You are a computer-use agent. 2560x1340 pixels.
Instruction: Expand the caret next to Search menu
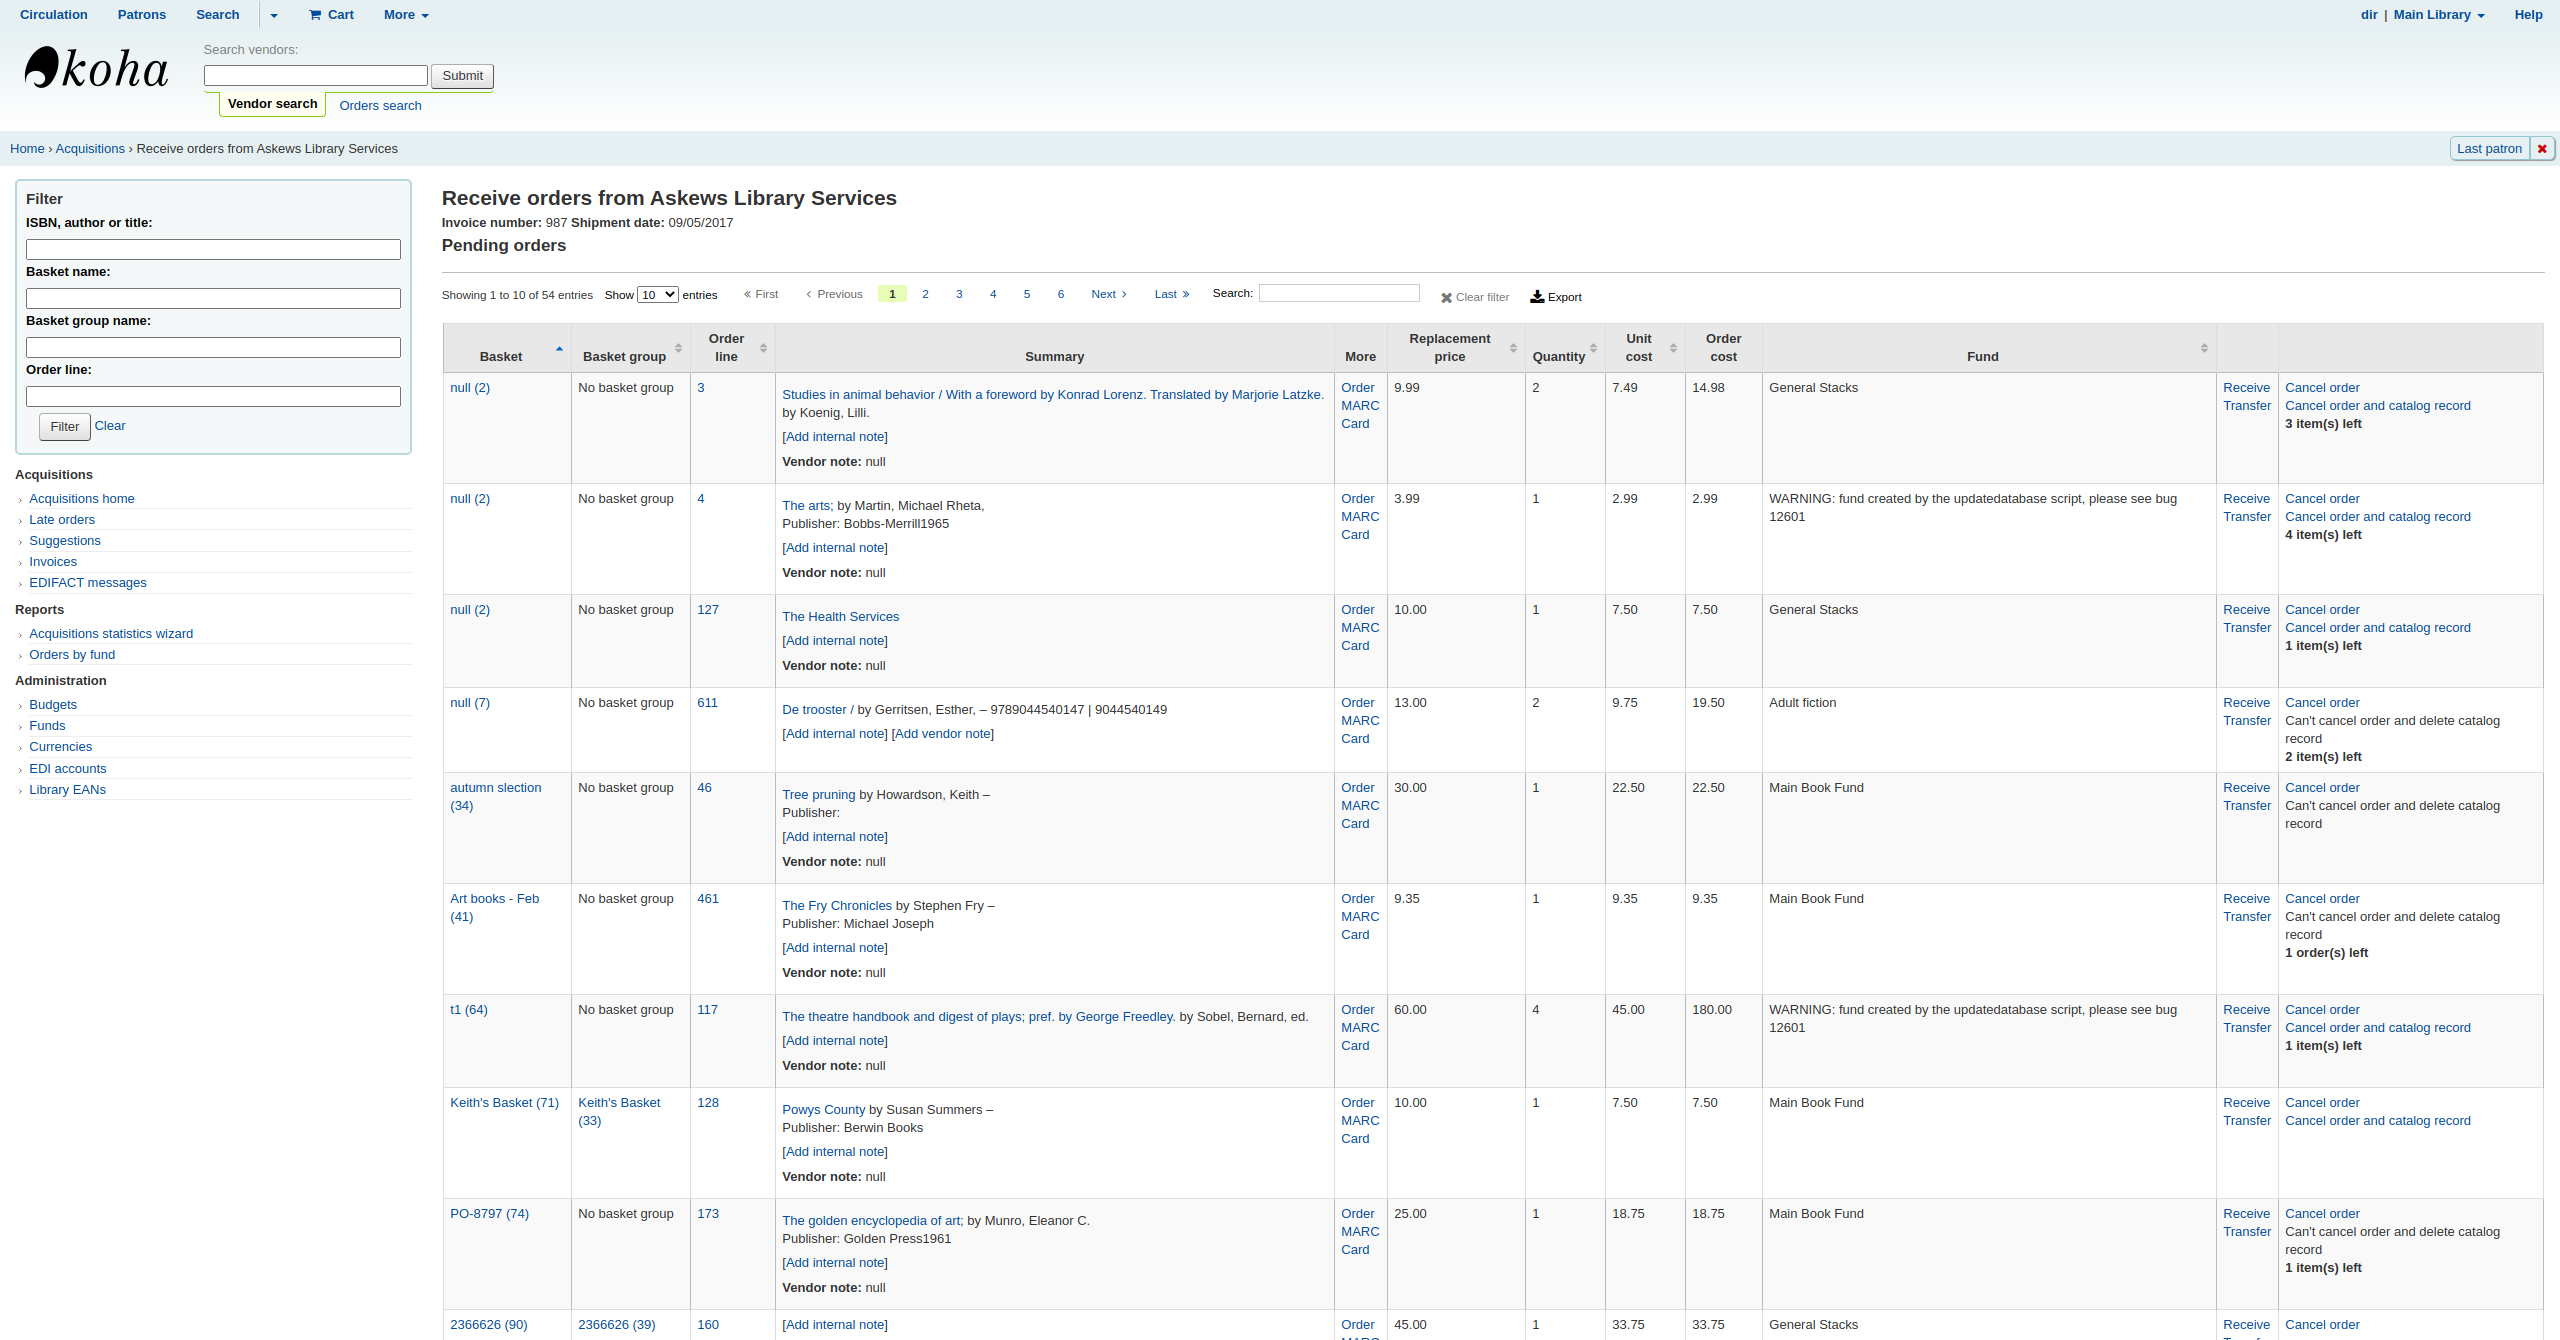click(x=274, y=15)
